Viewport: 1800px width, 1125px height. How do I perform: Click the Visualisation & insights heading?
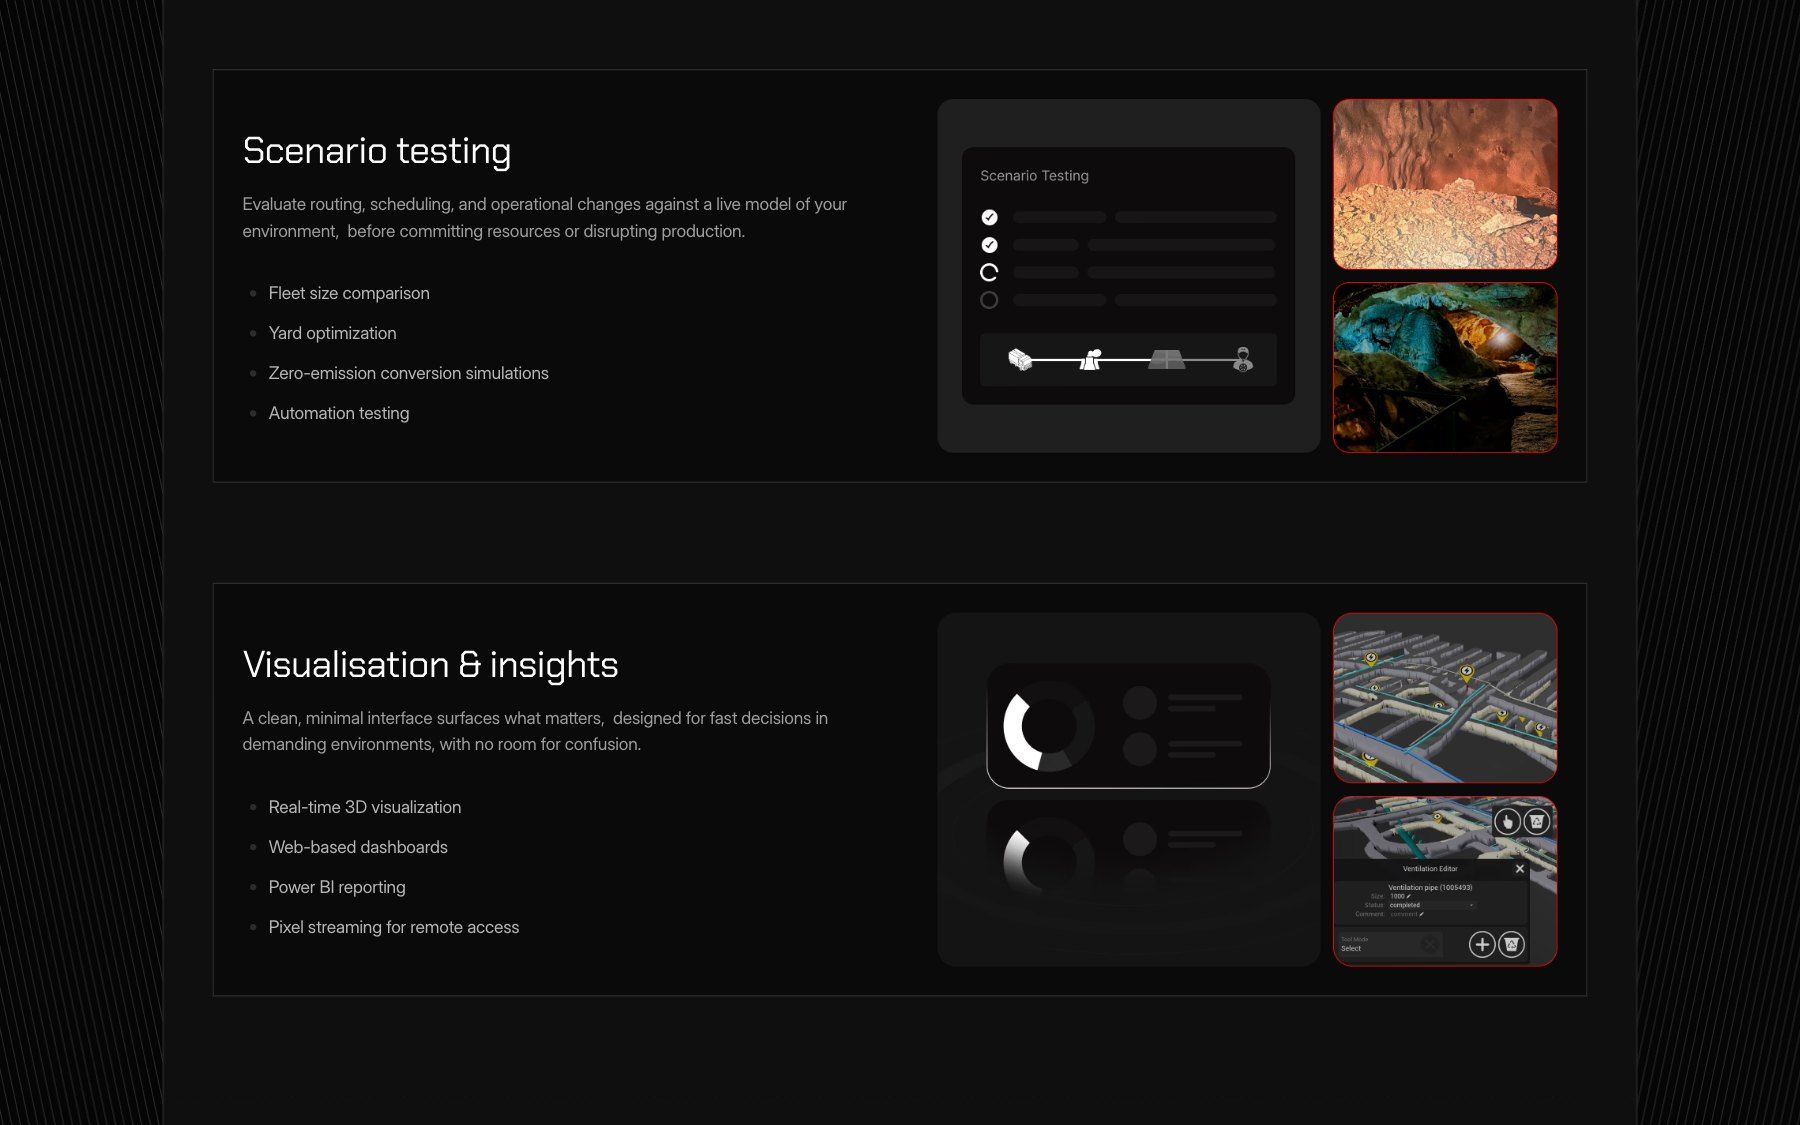[x=431, y=665]
